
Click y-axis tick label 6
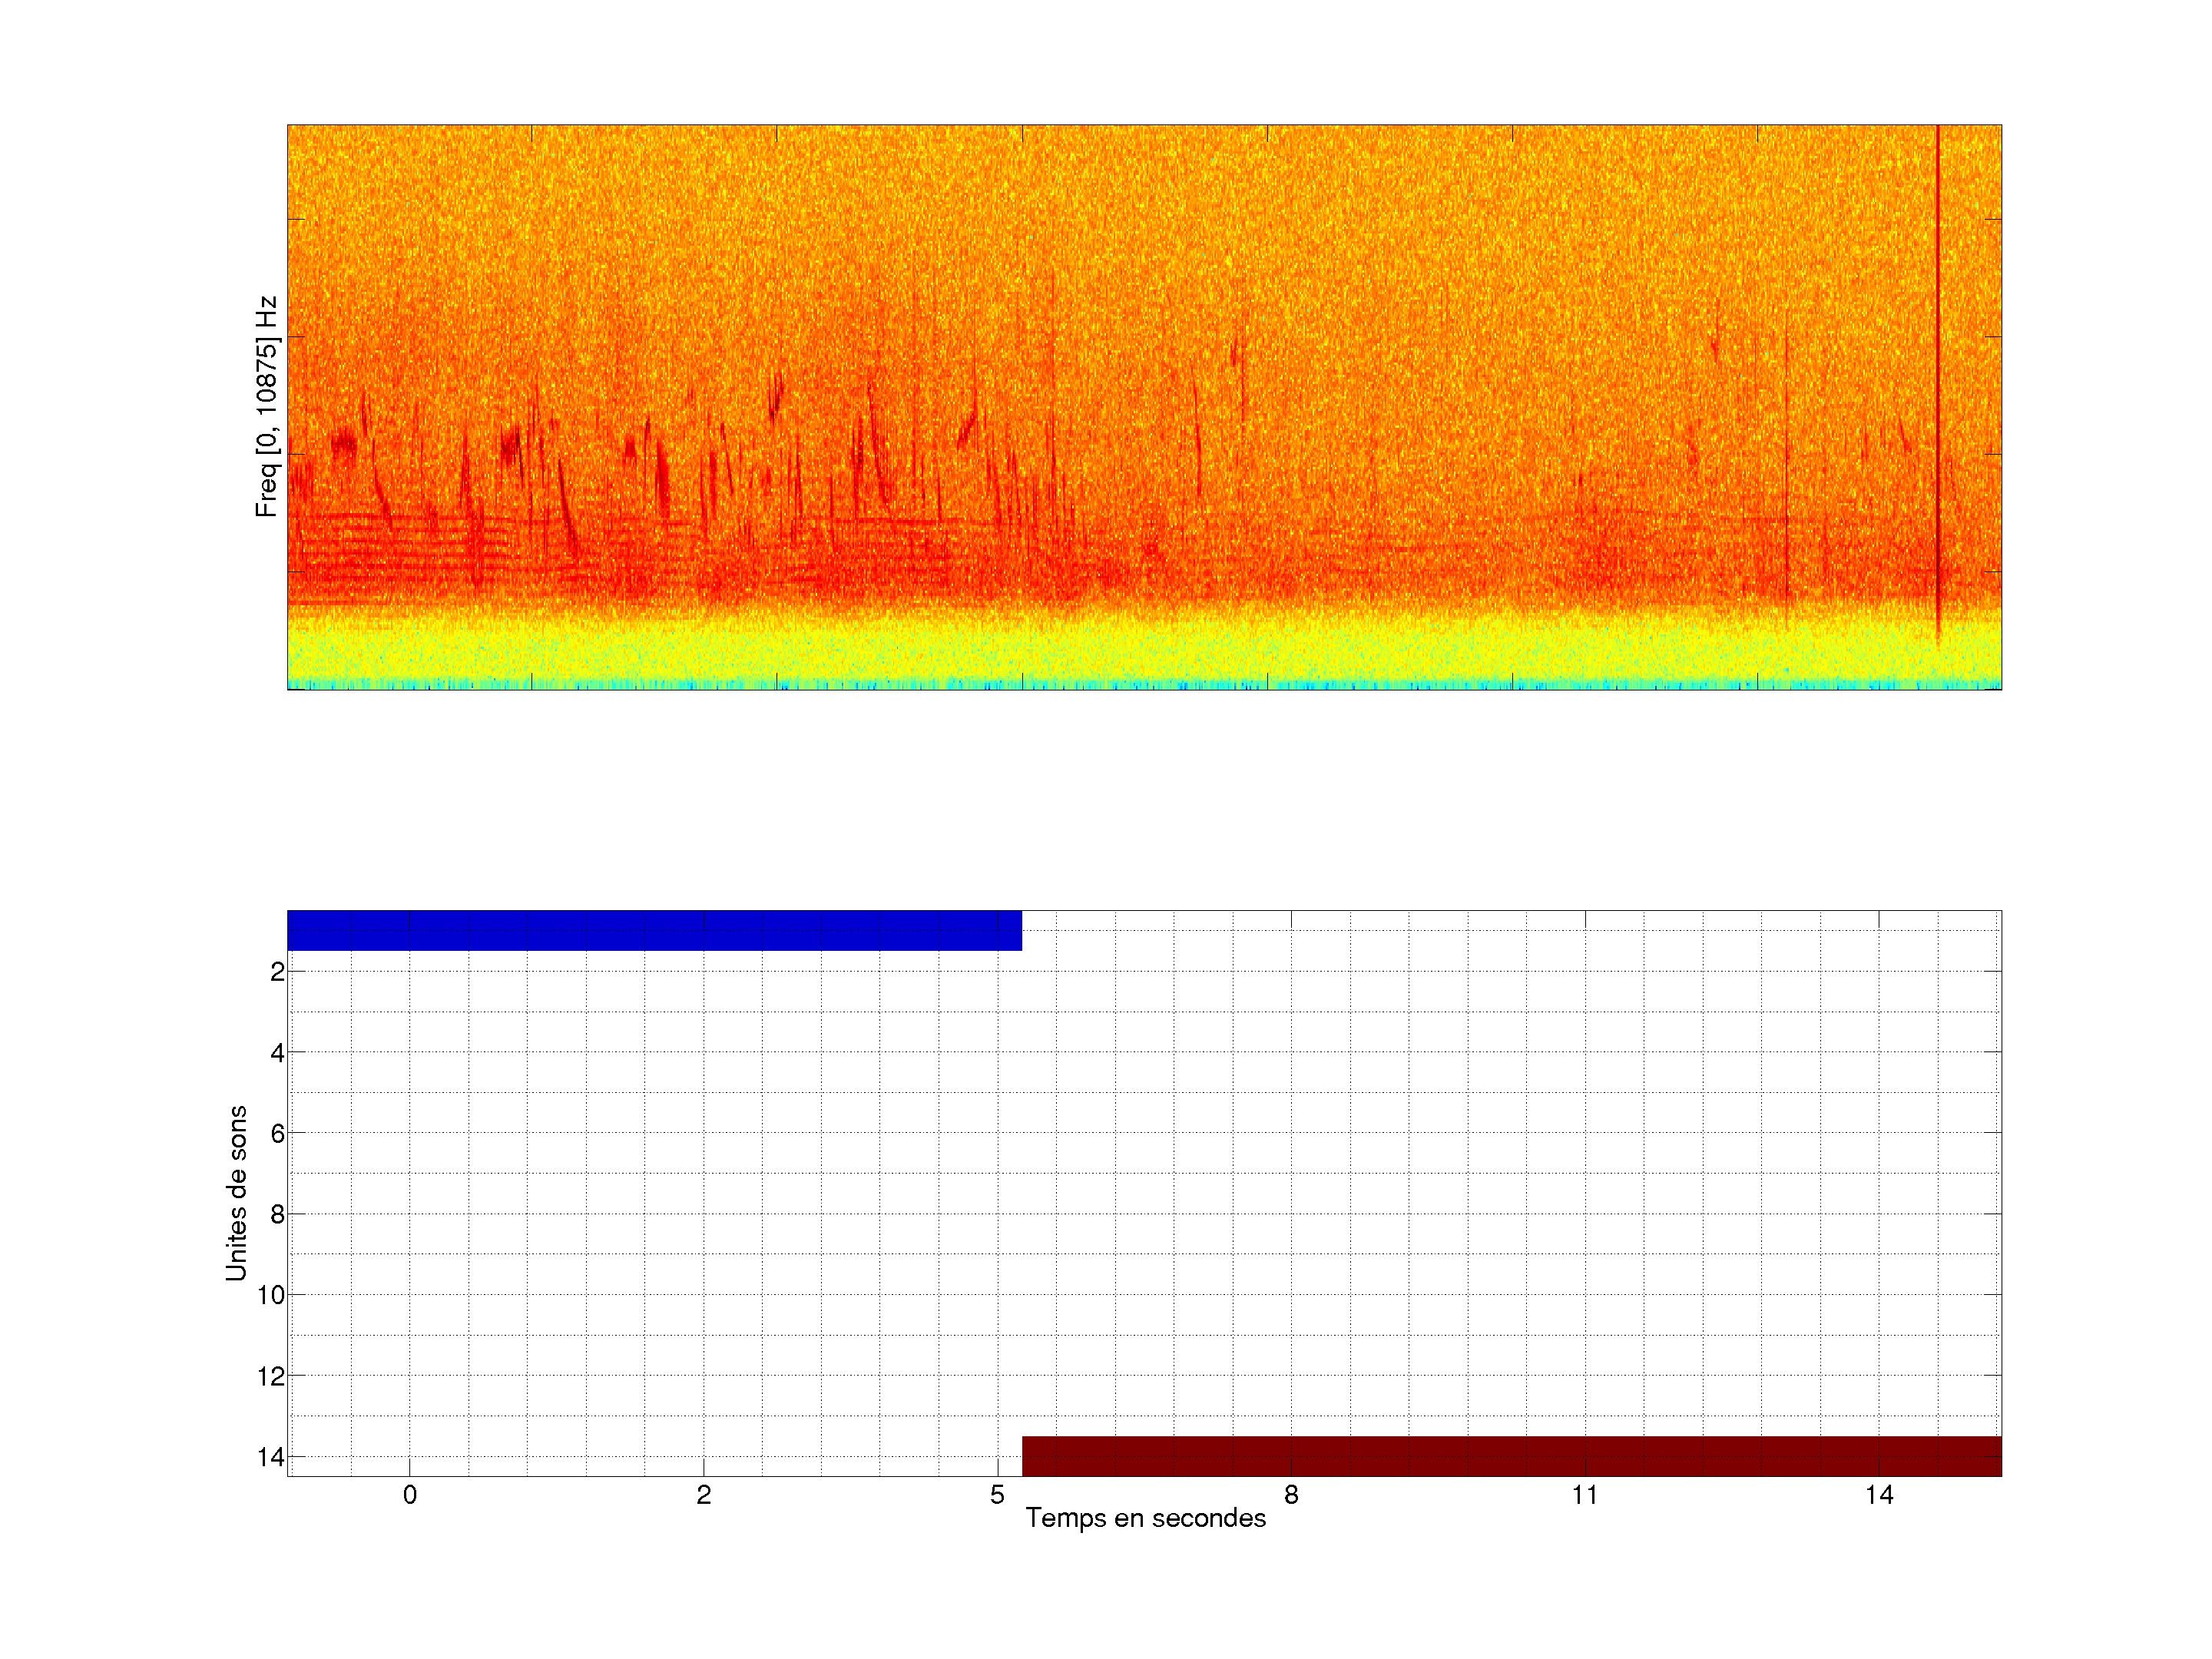[x=277, y=1134]
